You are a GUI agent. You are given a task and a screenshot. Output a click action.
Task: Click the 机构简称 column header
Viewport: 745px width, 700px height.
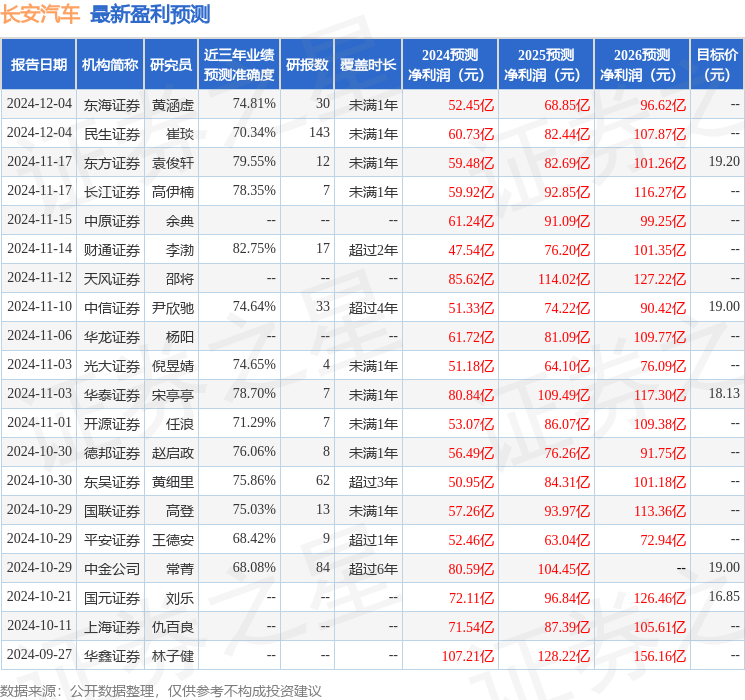[110, 65]
